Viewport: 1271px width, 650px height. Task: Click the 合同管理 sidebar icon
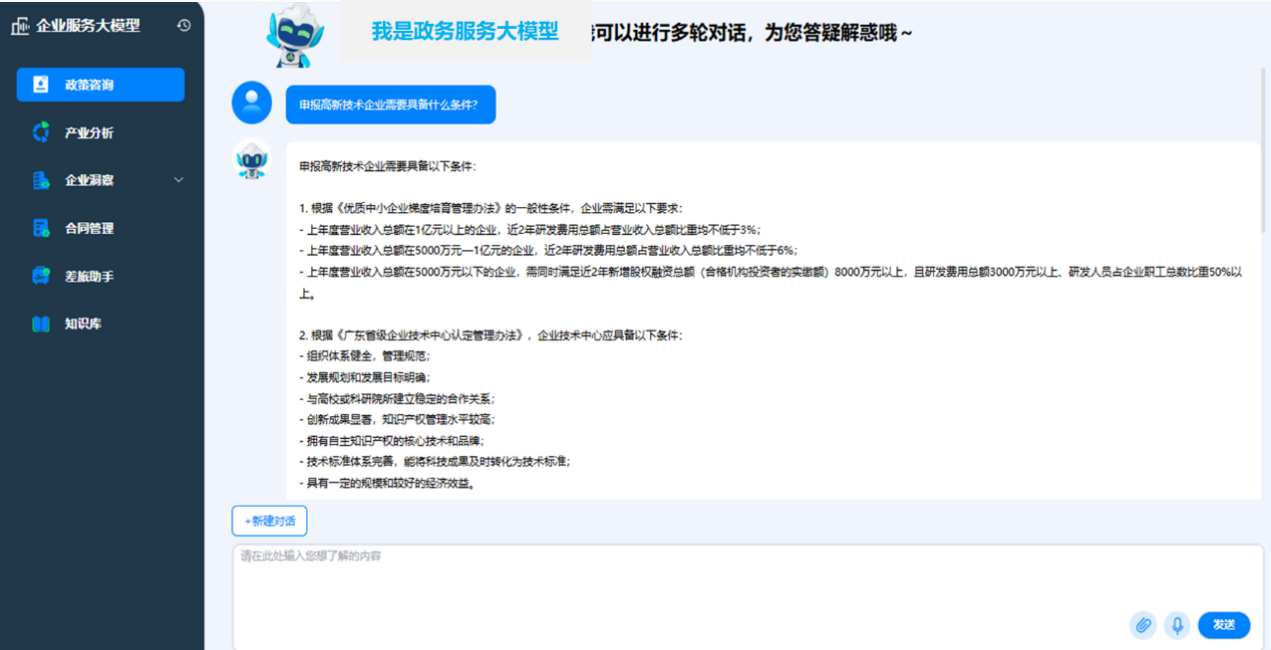pyautogui.click(x=41, y=228)
